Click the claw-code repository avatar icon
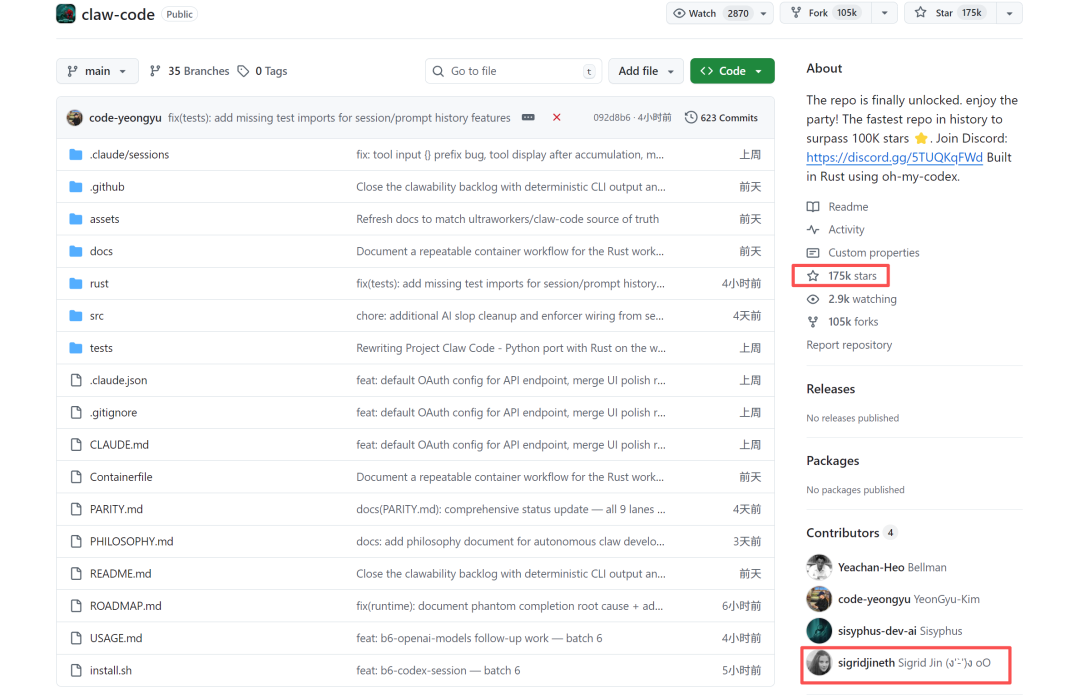Viewport: 1080px width, 698px height. tap(66, 14)
